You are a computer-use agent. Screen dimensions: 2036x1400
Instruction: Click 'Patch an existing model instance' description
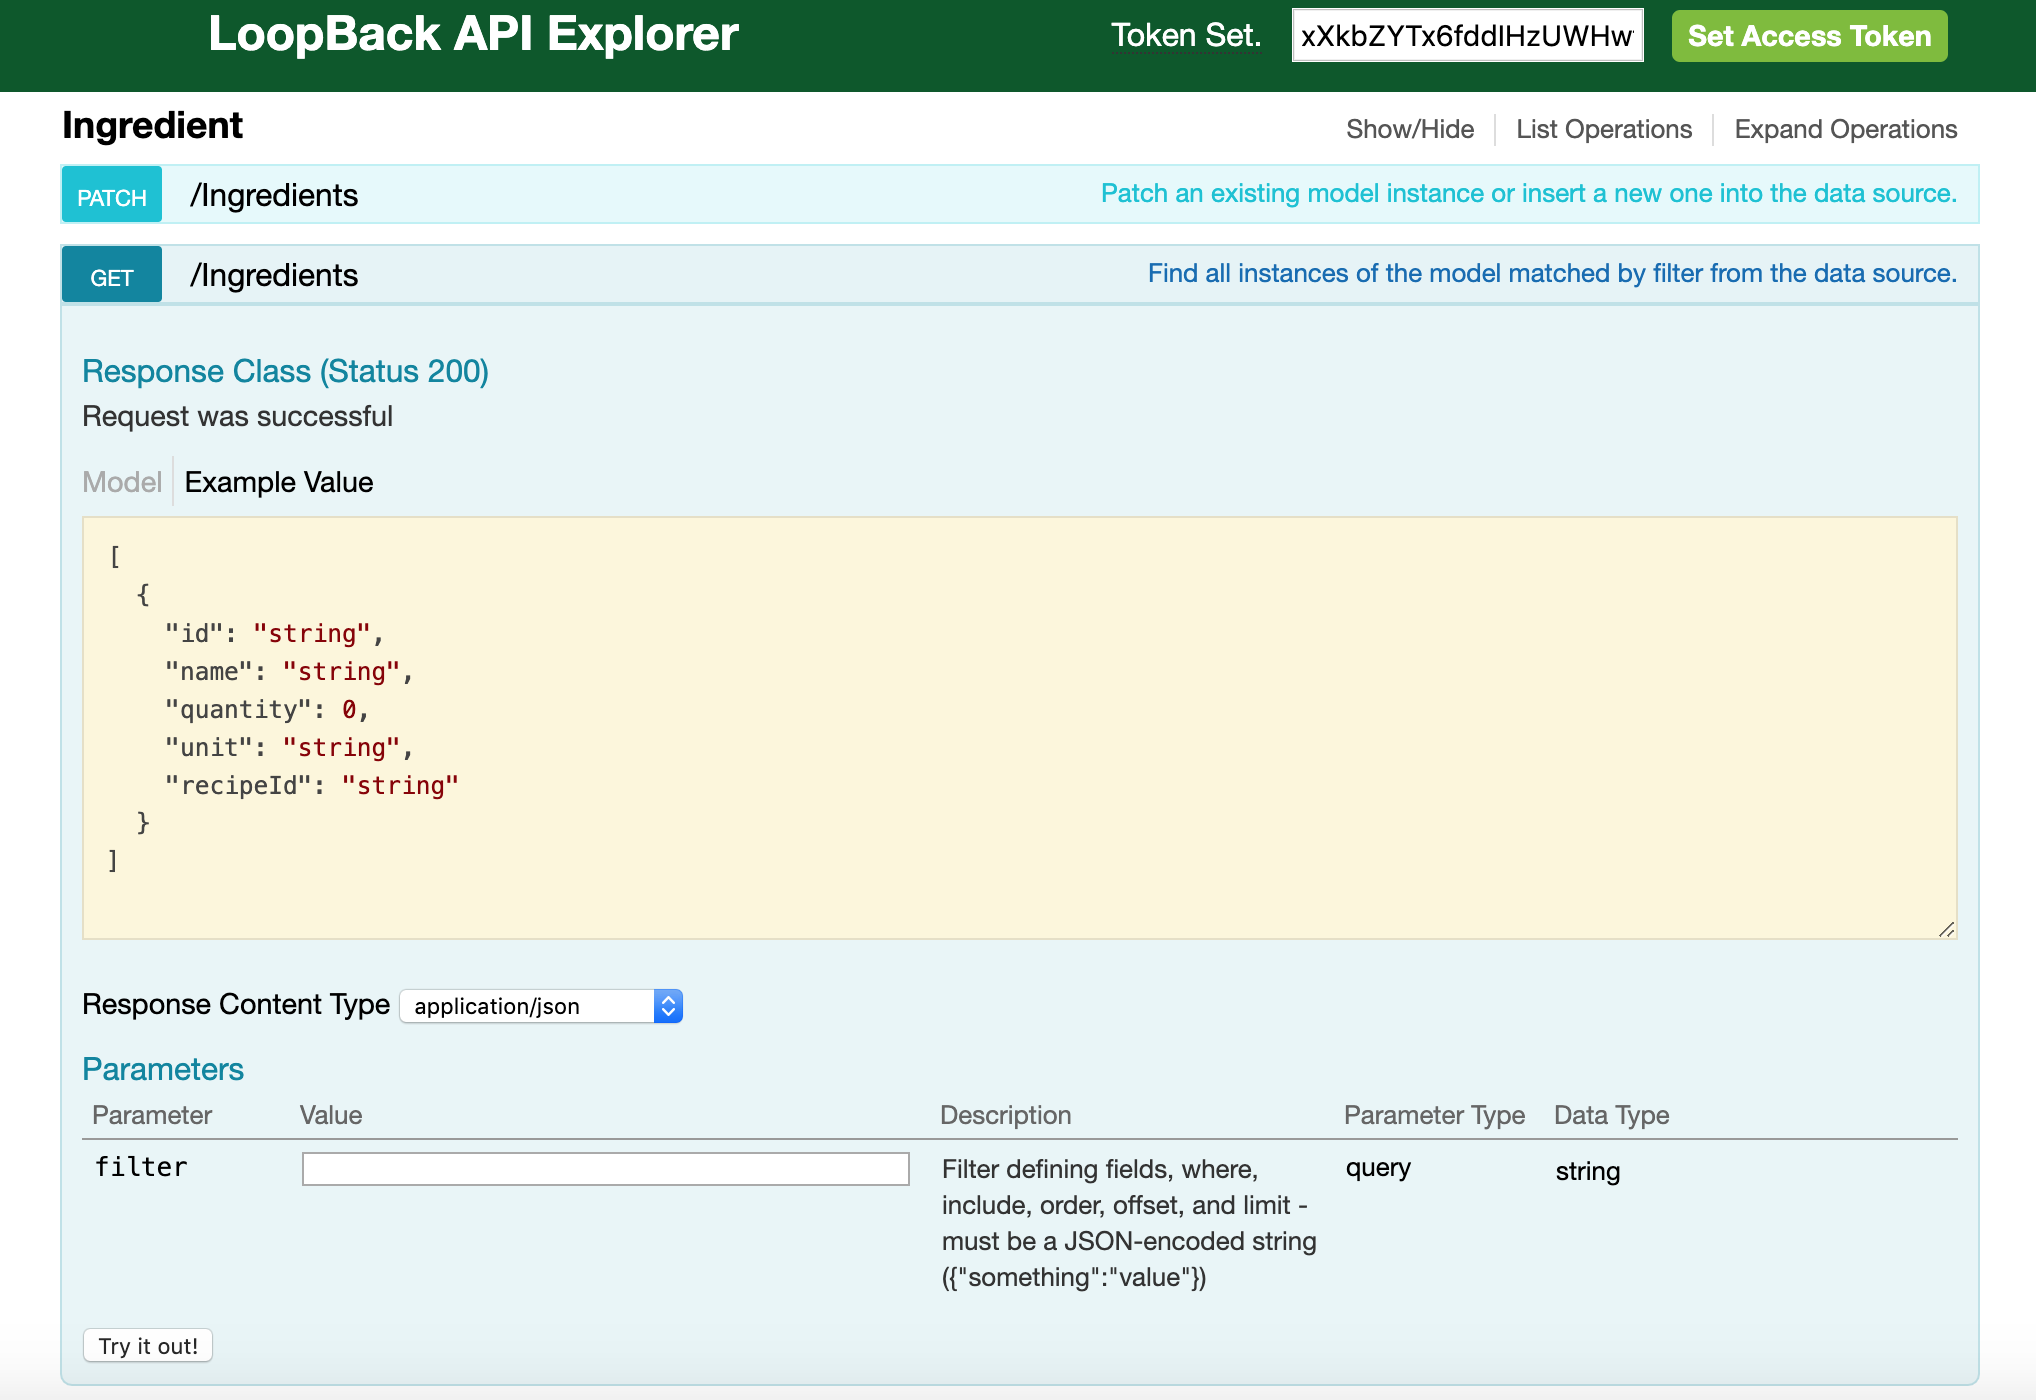click(1529, 193)
